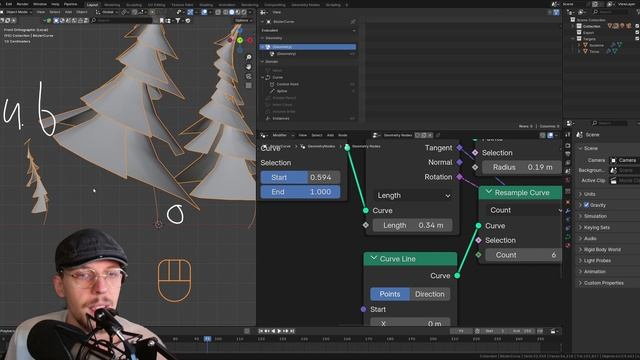Toggle perspective/orthographic grid icon
The height and width of the screenshot is (360, 640).
249,85
